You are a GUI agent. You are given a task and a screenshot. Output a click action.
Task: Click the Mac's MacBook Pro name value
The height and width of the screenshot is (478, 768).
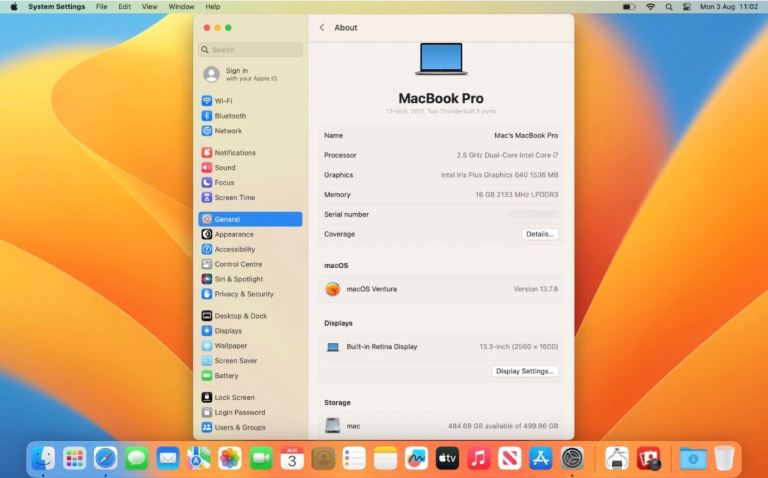click(526, 136)
